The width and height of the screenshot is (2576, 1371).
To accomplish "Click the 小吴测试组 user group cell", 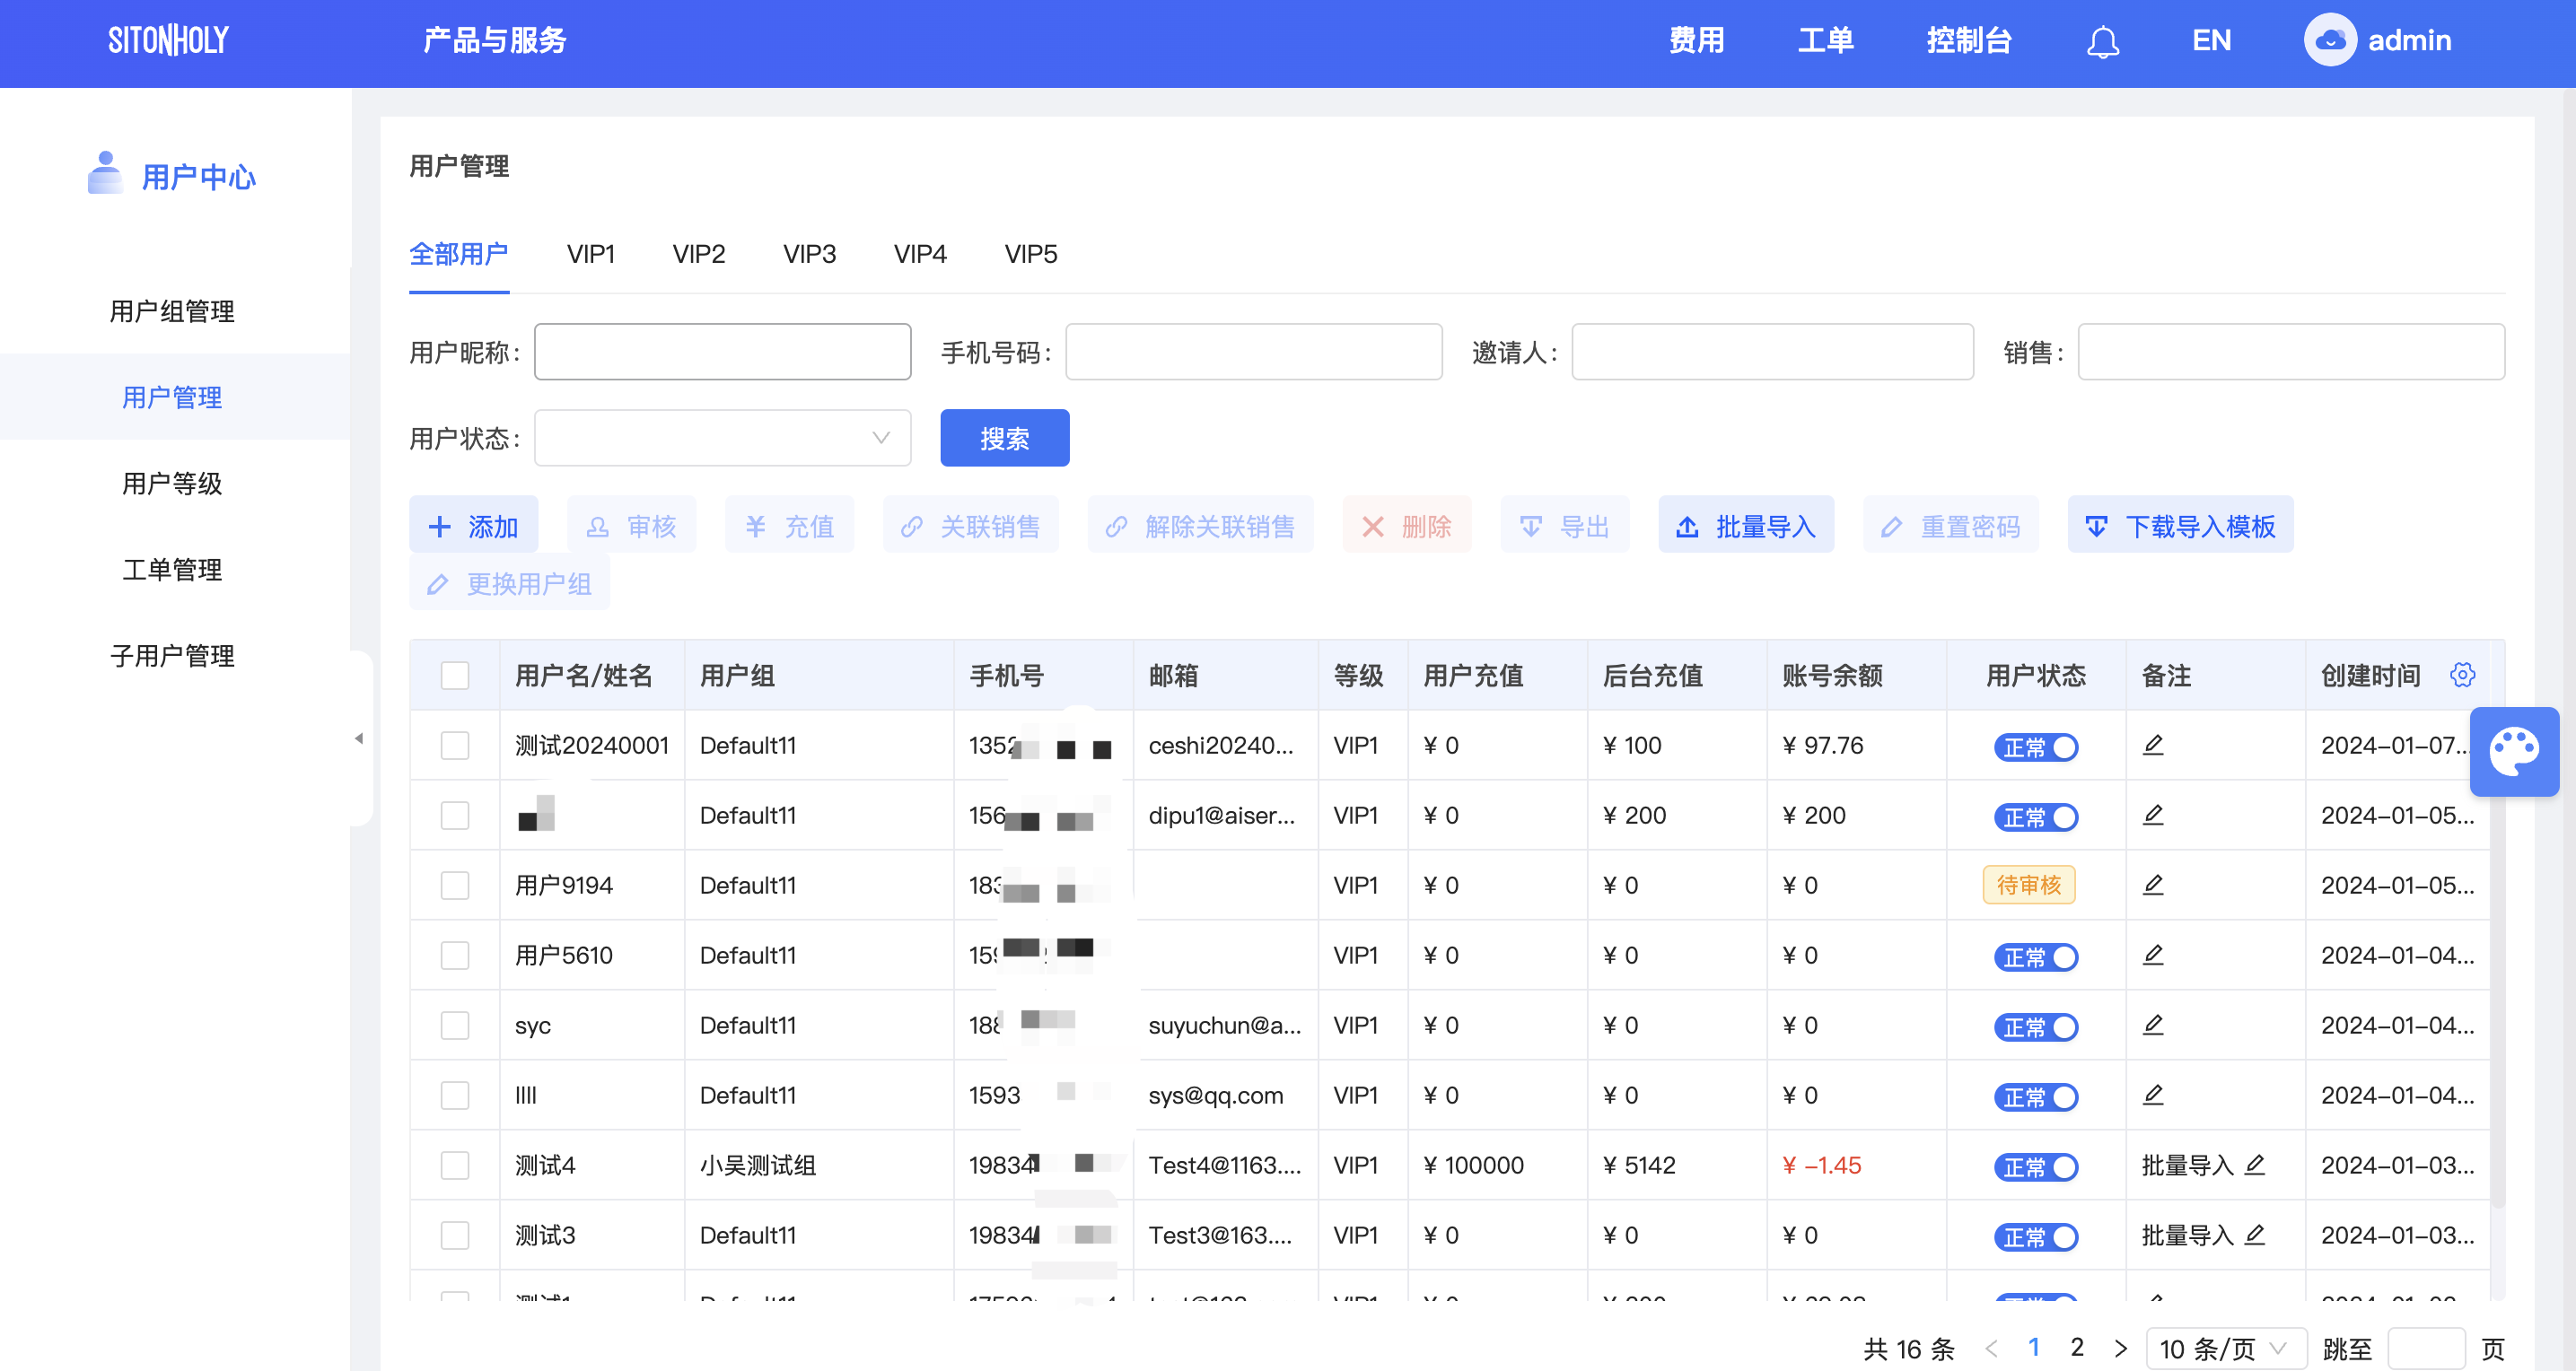I will tap(757, 1165).
